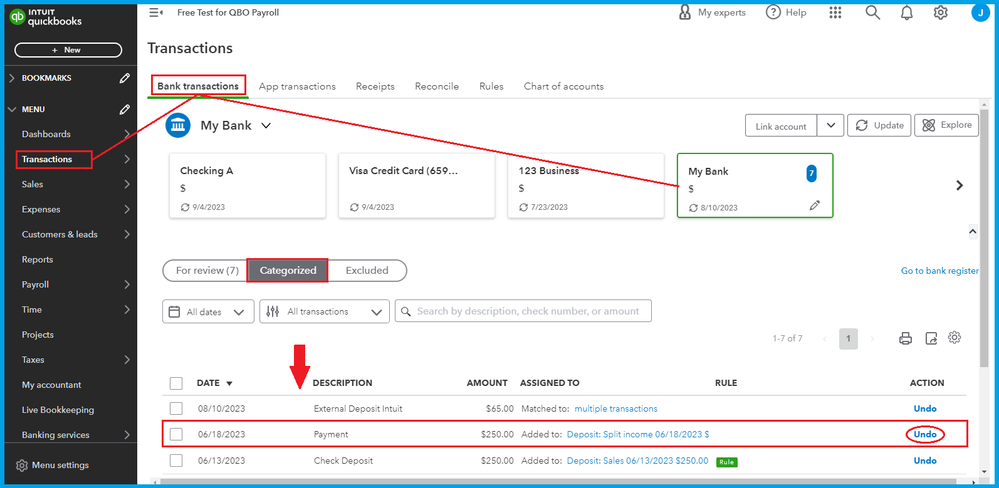The image size is (999, 488).
Task: Open the J user profile avatar
Action: click(979, 12)
